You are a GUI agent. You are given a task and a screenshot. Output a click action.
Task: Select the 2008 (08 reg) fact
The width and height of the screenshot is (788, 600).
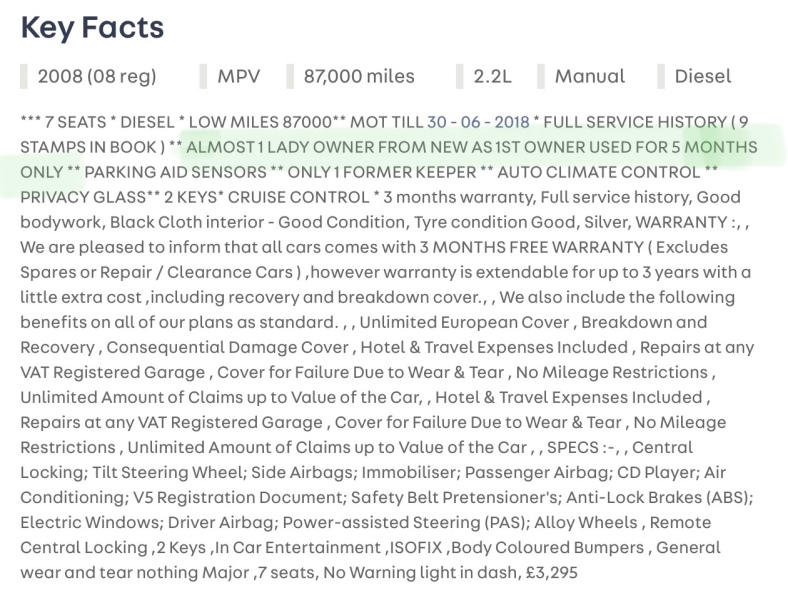[x=97, y=76]
